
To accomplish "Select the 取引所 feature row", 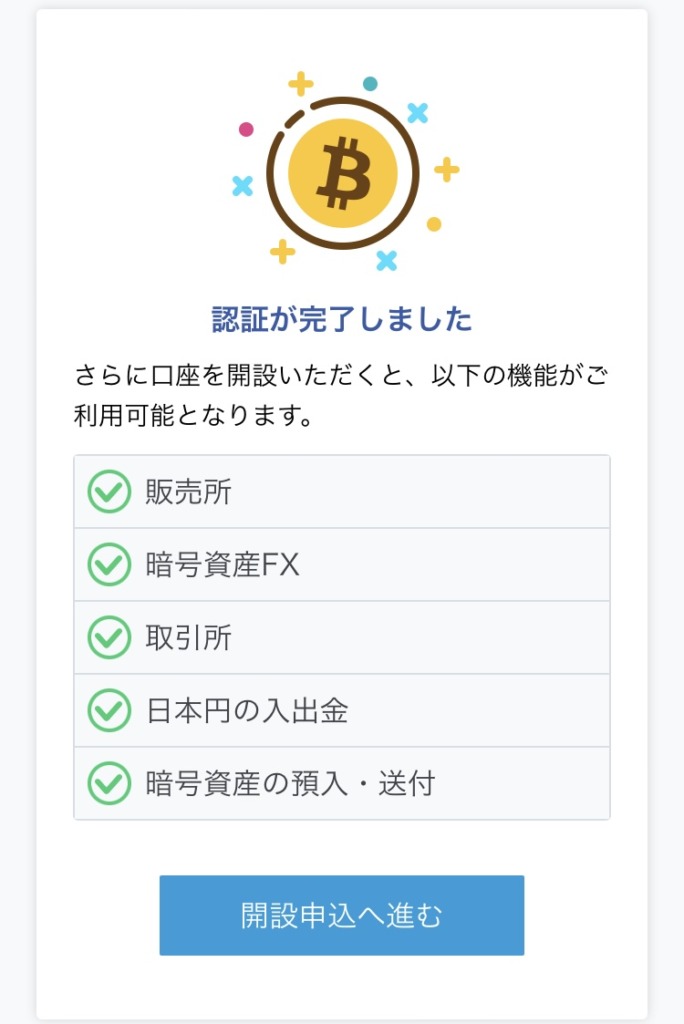I will [342, 637].
